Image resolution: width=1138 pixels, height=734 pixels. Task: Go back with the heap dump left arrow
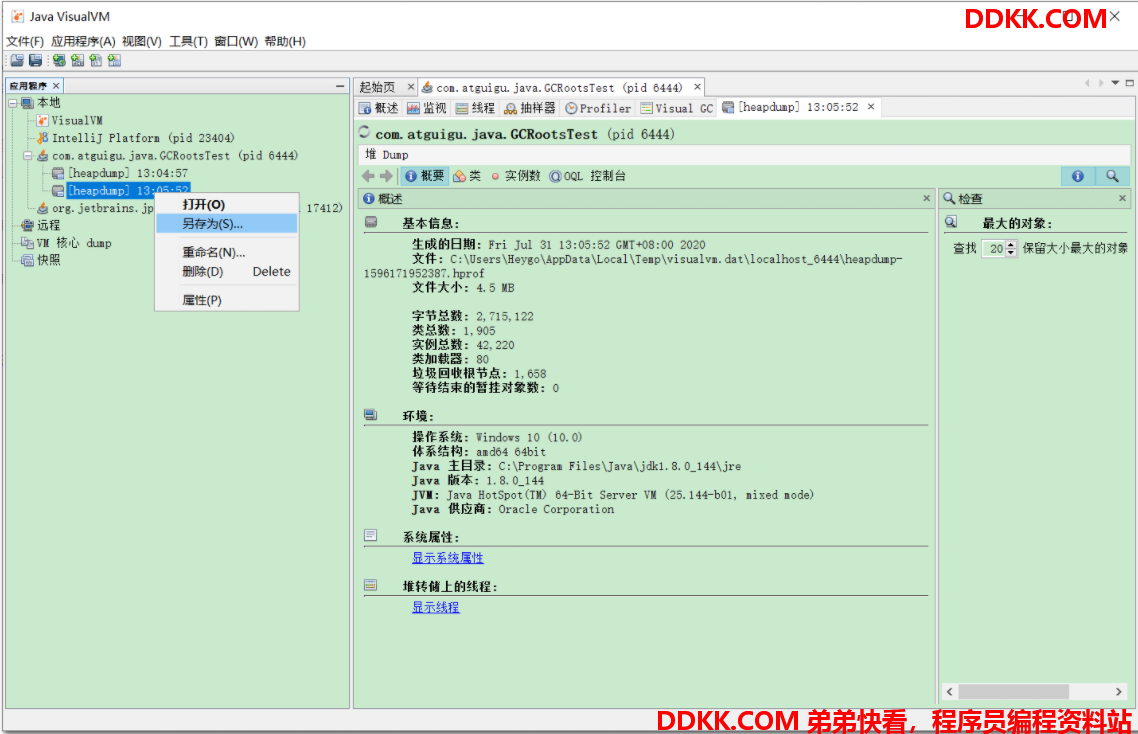point(368,176)
